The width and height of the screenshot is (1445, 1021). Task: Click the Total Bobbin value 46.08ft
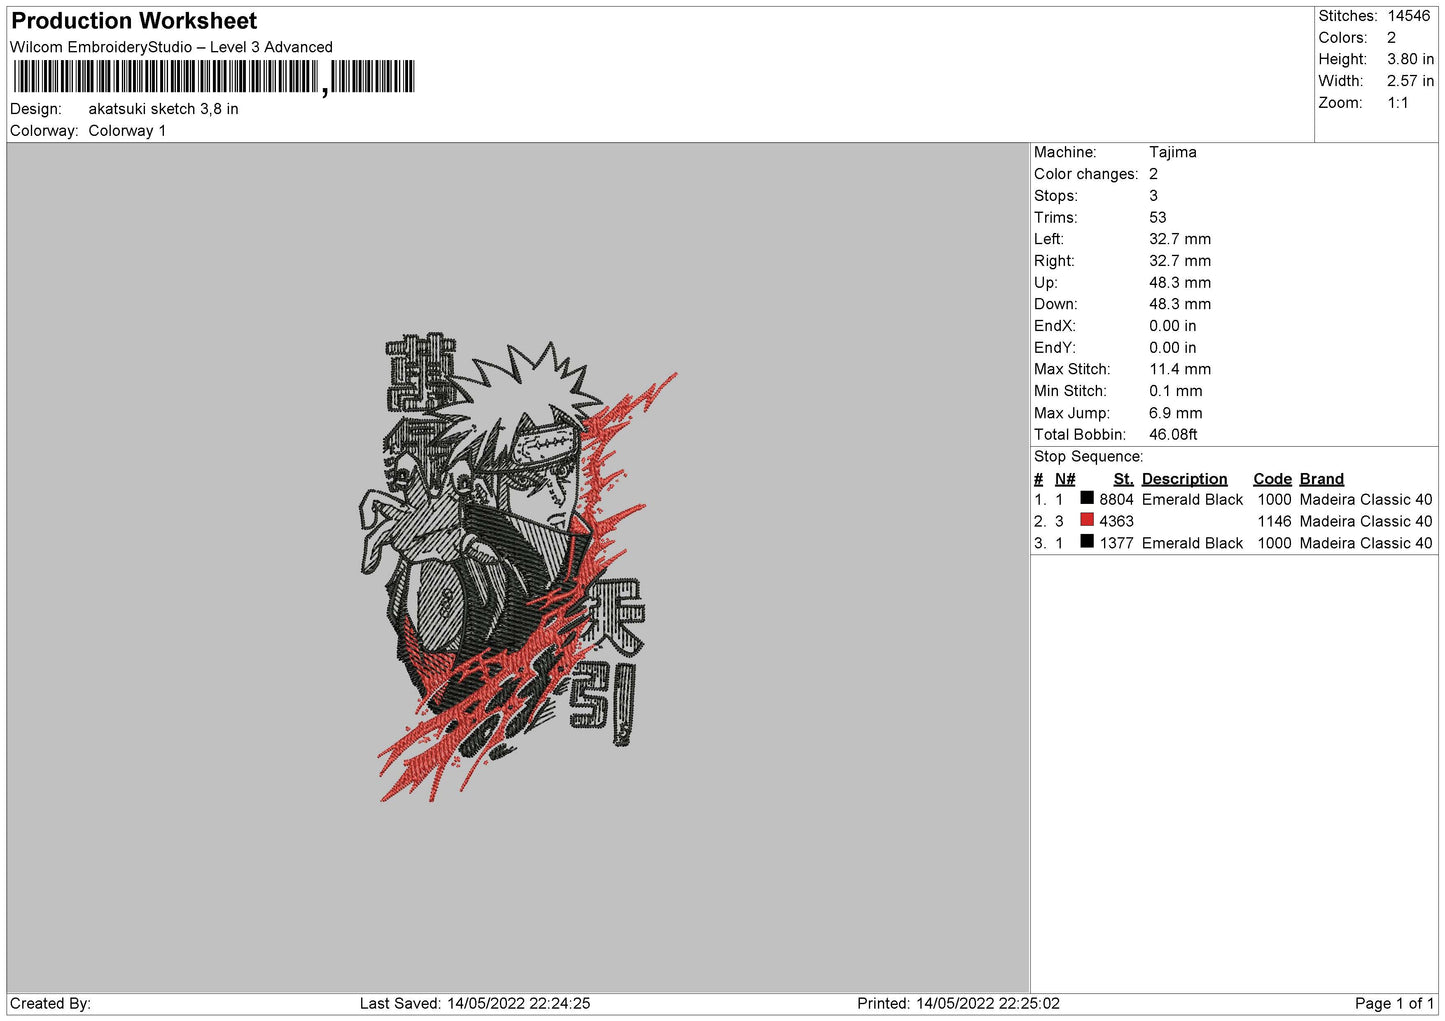1173,435
